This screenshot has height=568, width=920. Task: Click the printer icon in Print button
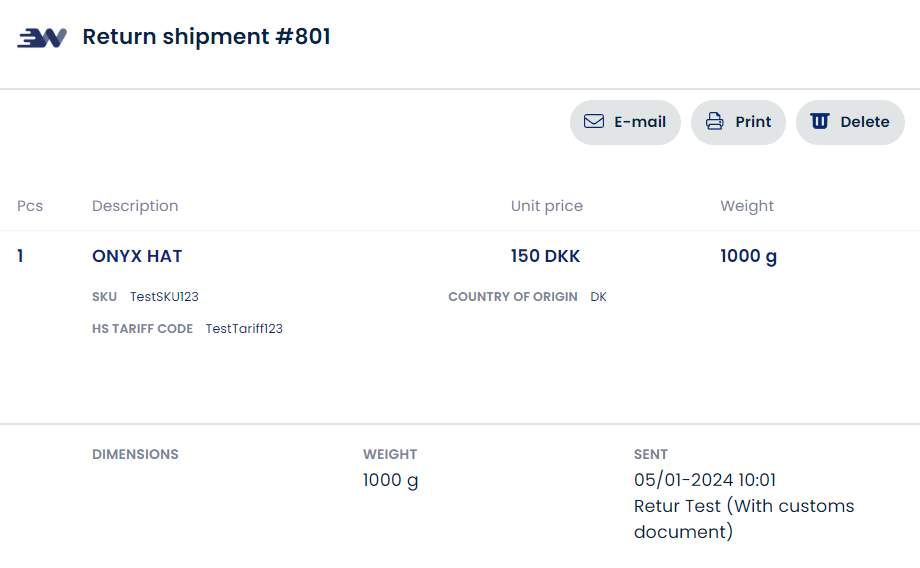[715, 122]
